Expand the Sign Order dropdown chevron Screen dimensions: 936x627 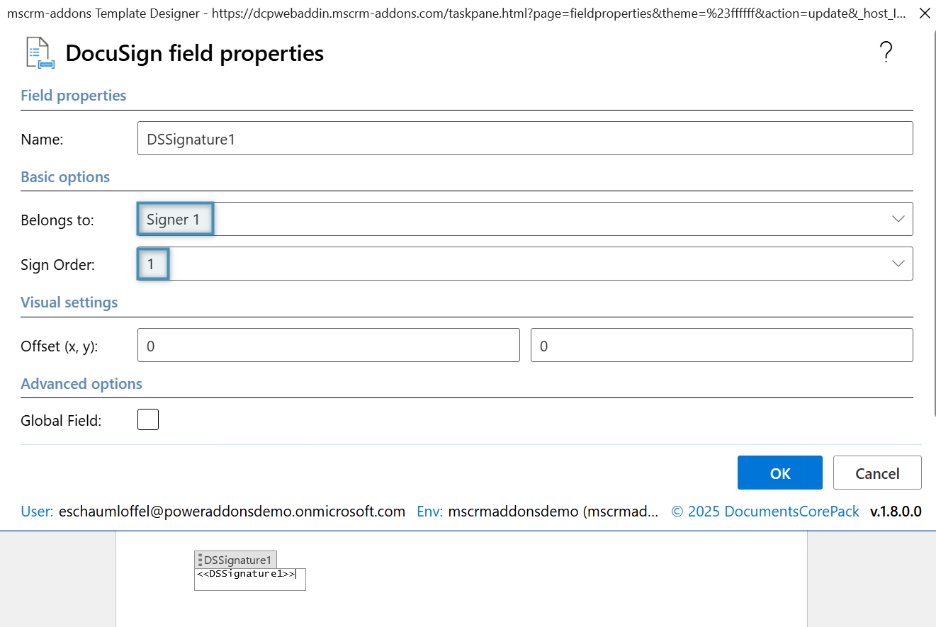click(x=897, y=263)
